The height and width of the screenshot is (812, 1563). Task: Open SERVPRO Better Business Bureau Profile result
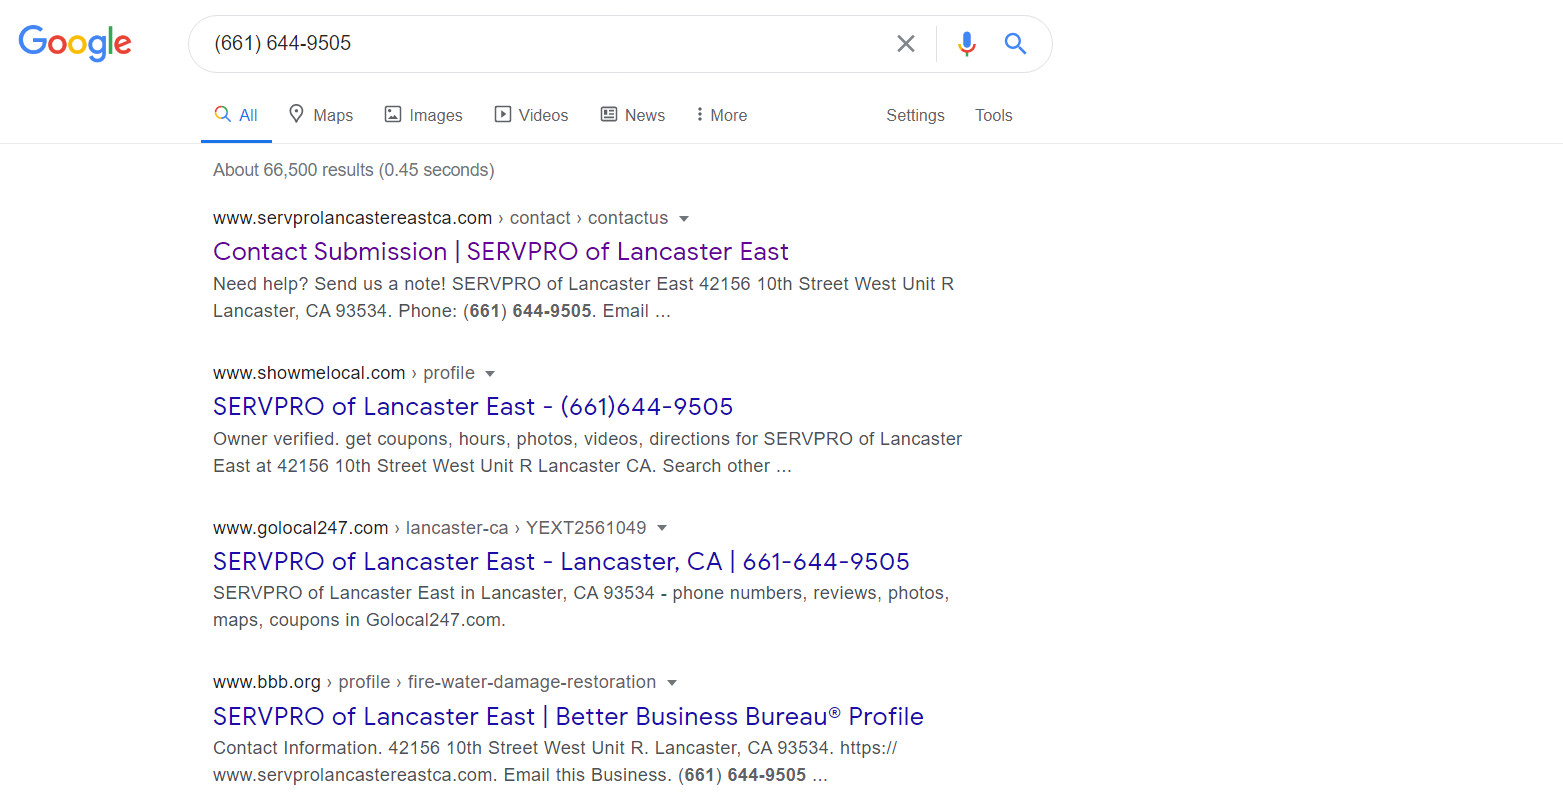point(568,716)
